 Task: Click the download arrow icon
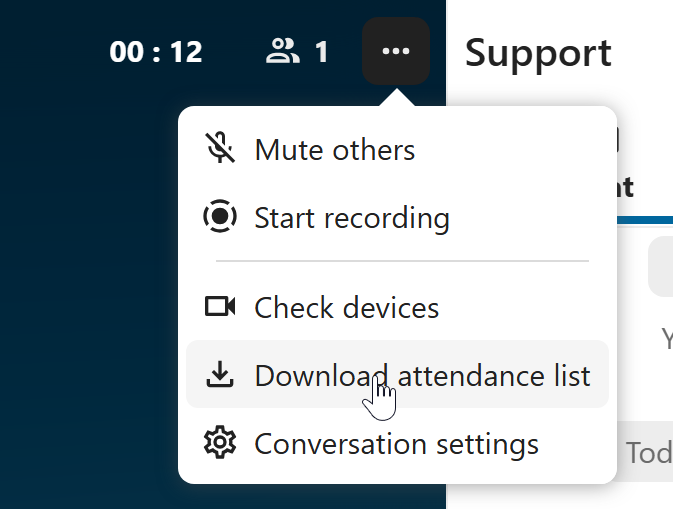tap(219, 375)
